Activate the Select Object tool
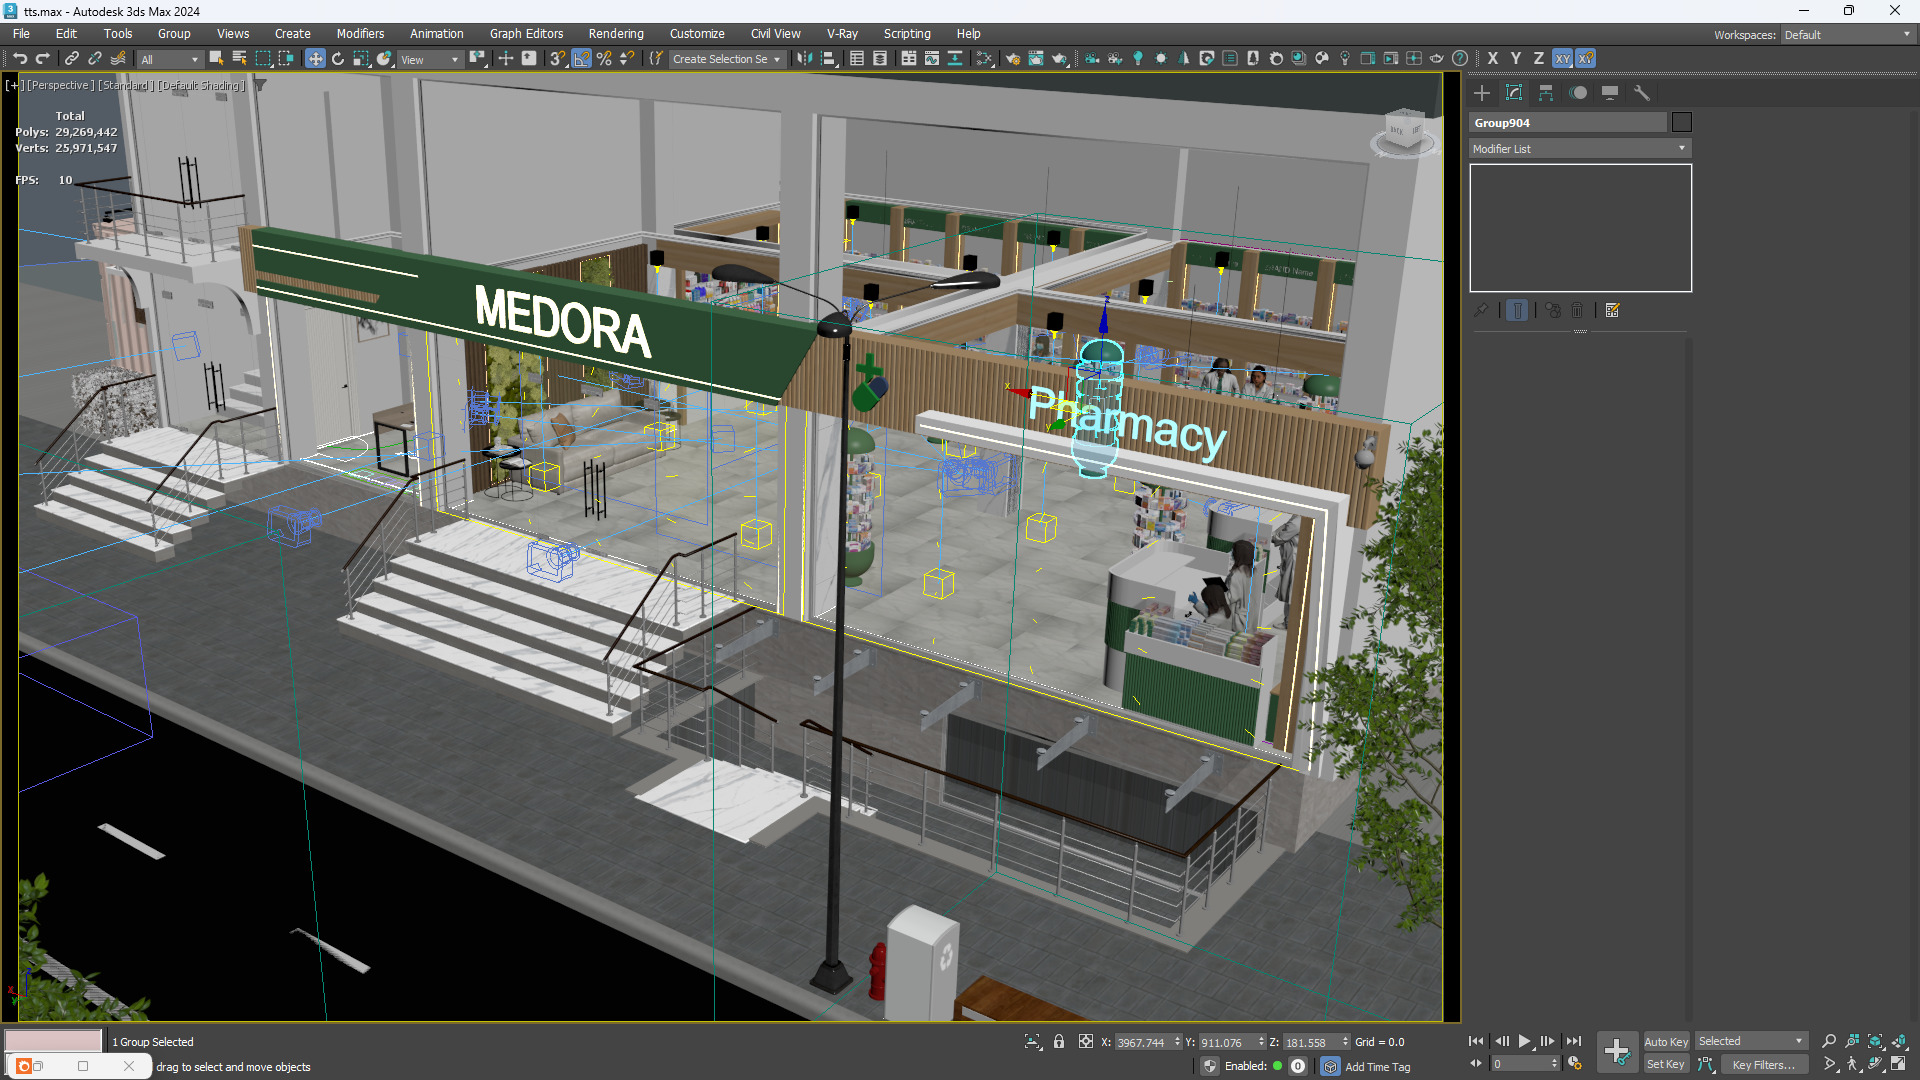 216,59
